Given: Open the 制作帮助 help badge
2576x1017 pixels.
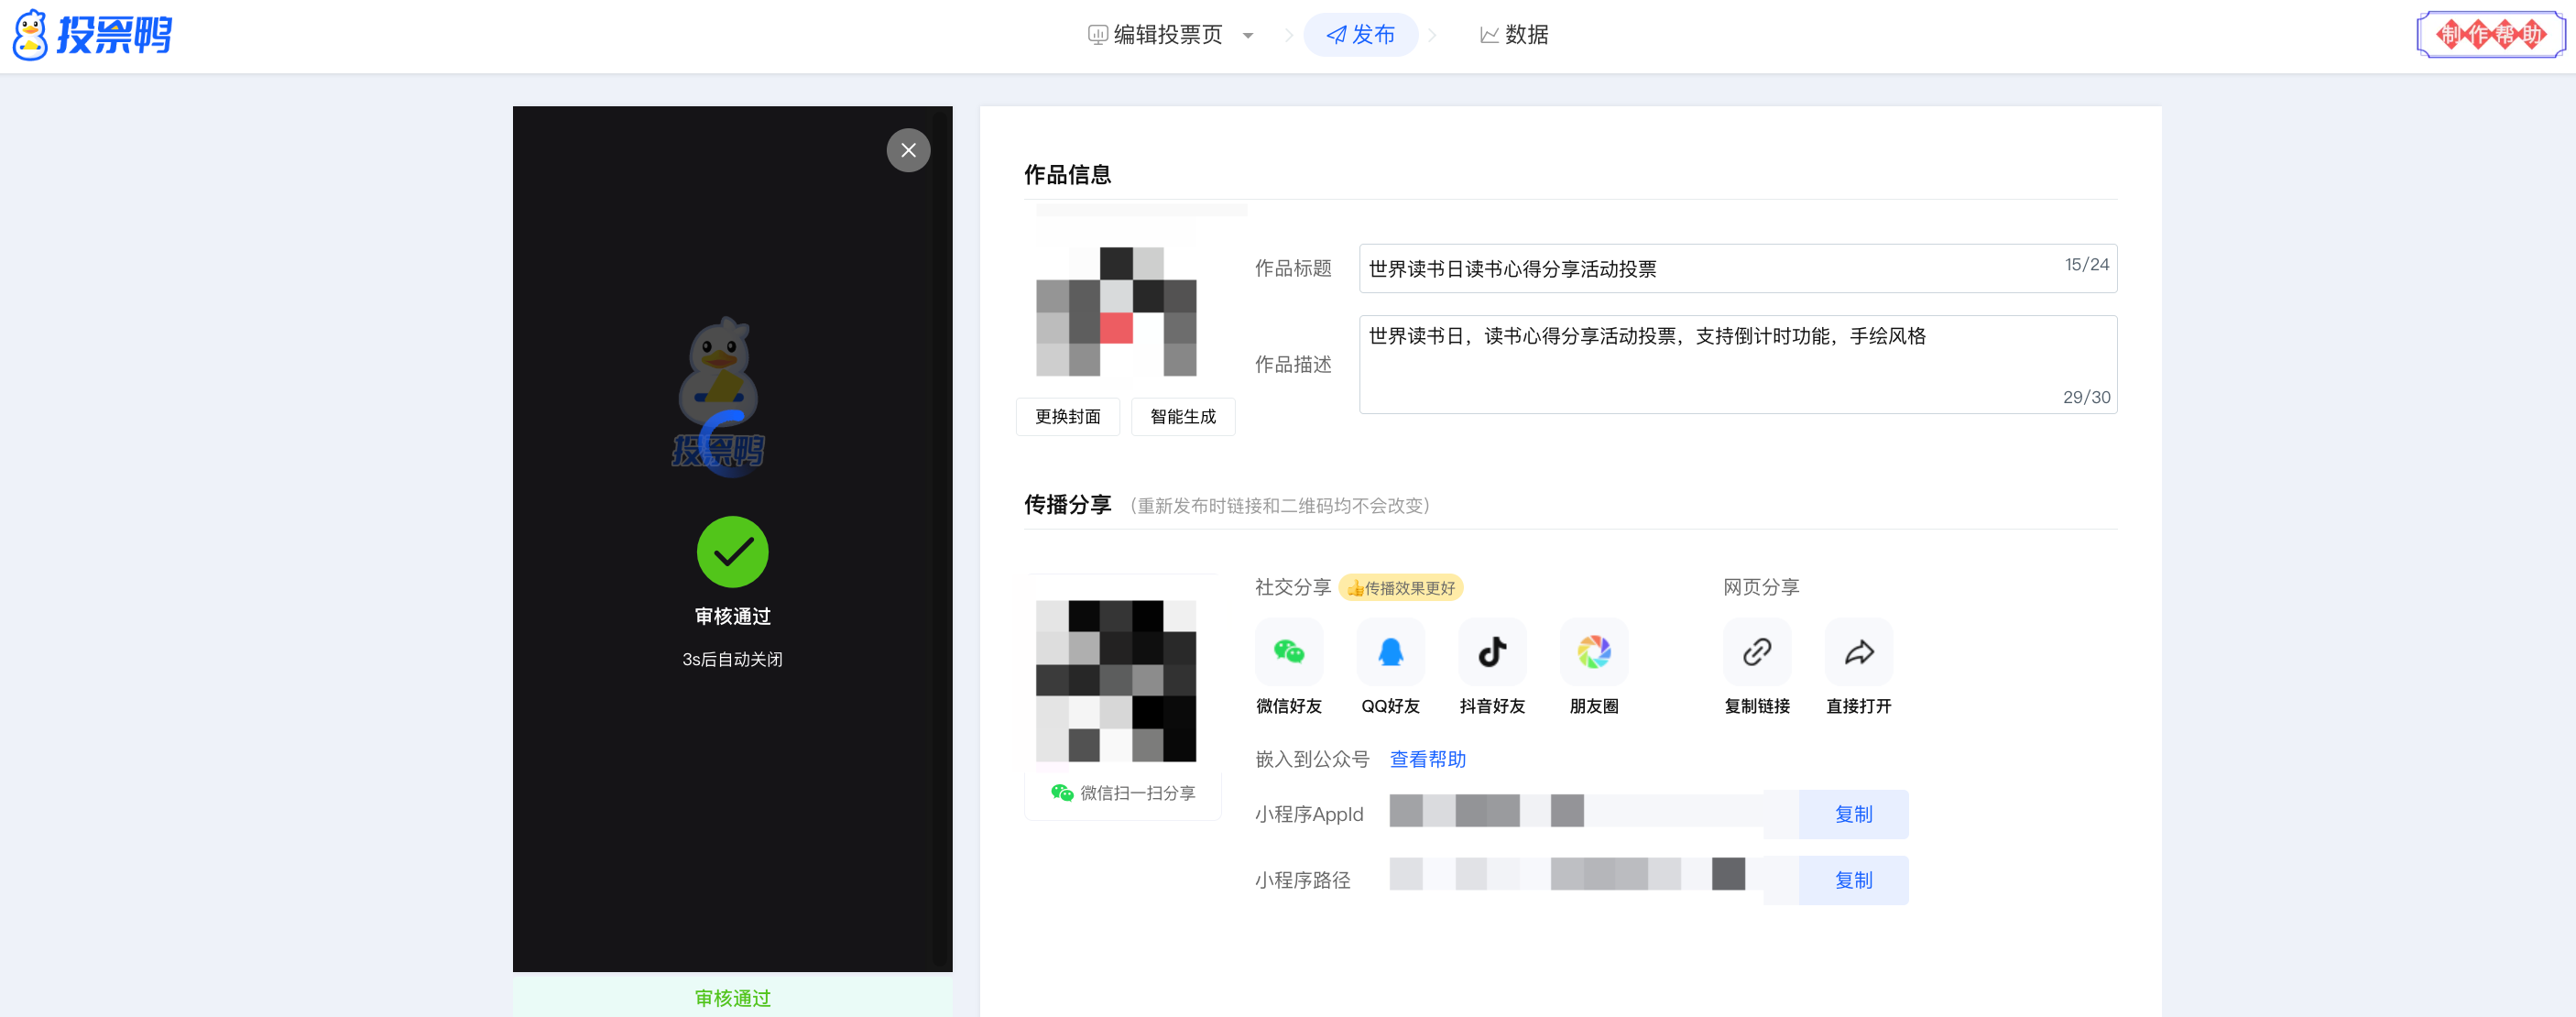Looking at the screenshot, I should click(2490, 35).
